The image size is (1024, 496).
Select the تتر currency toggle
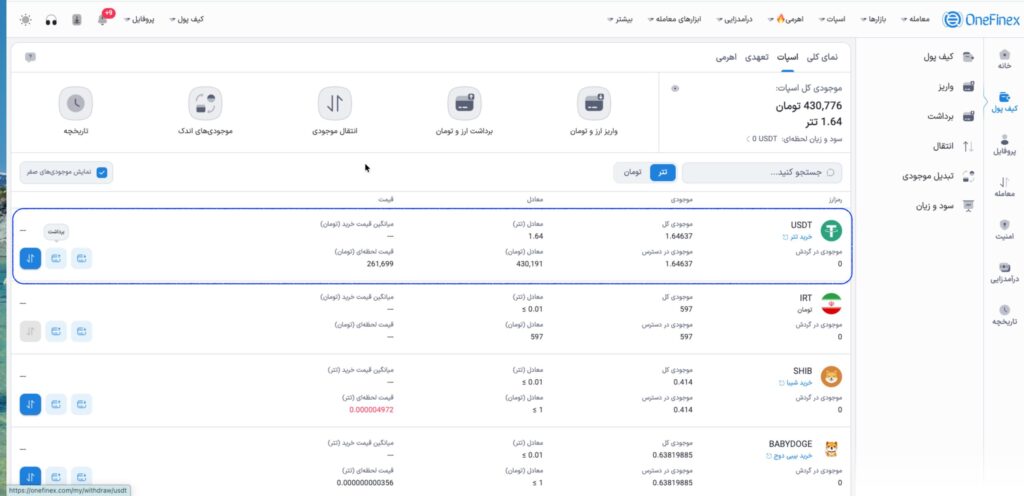[x=662, y=172]
